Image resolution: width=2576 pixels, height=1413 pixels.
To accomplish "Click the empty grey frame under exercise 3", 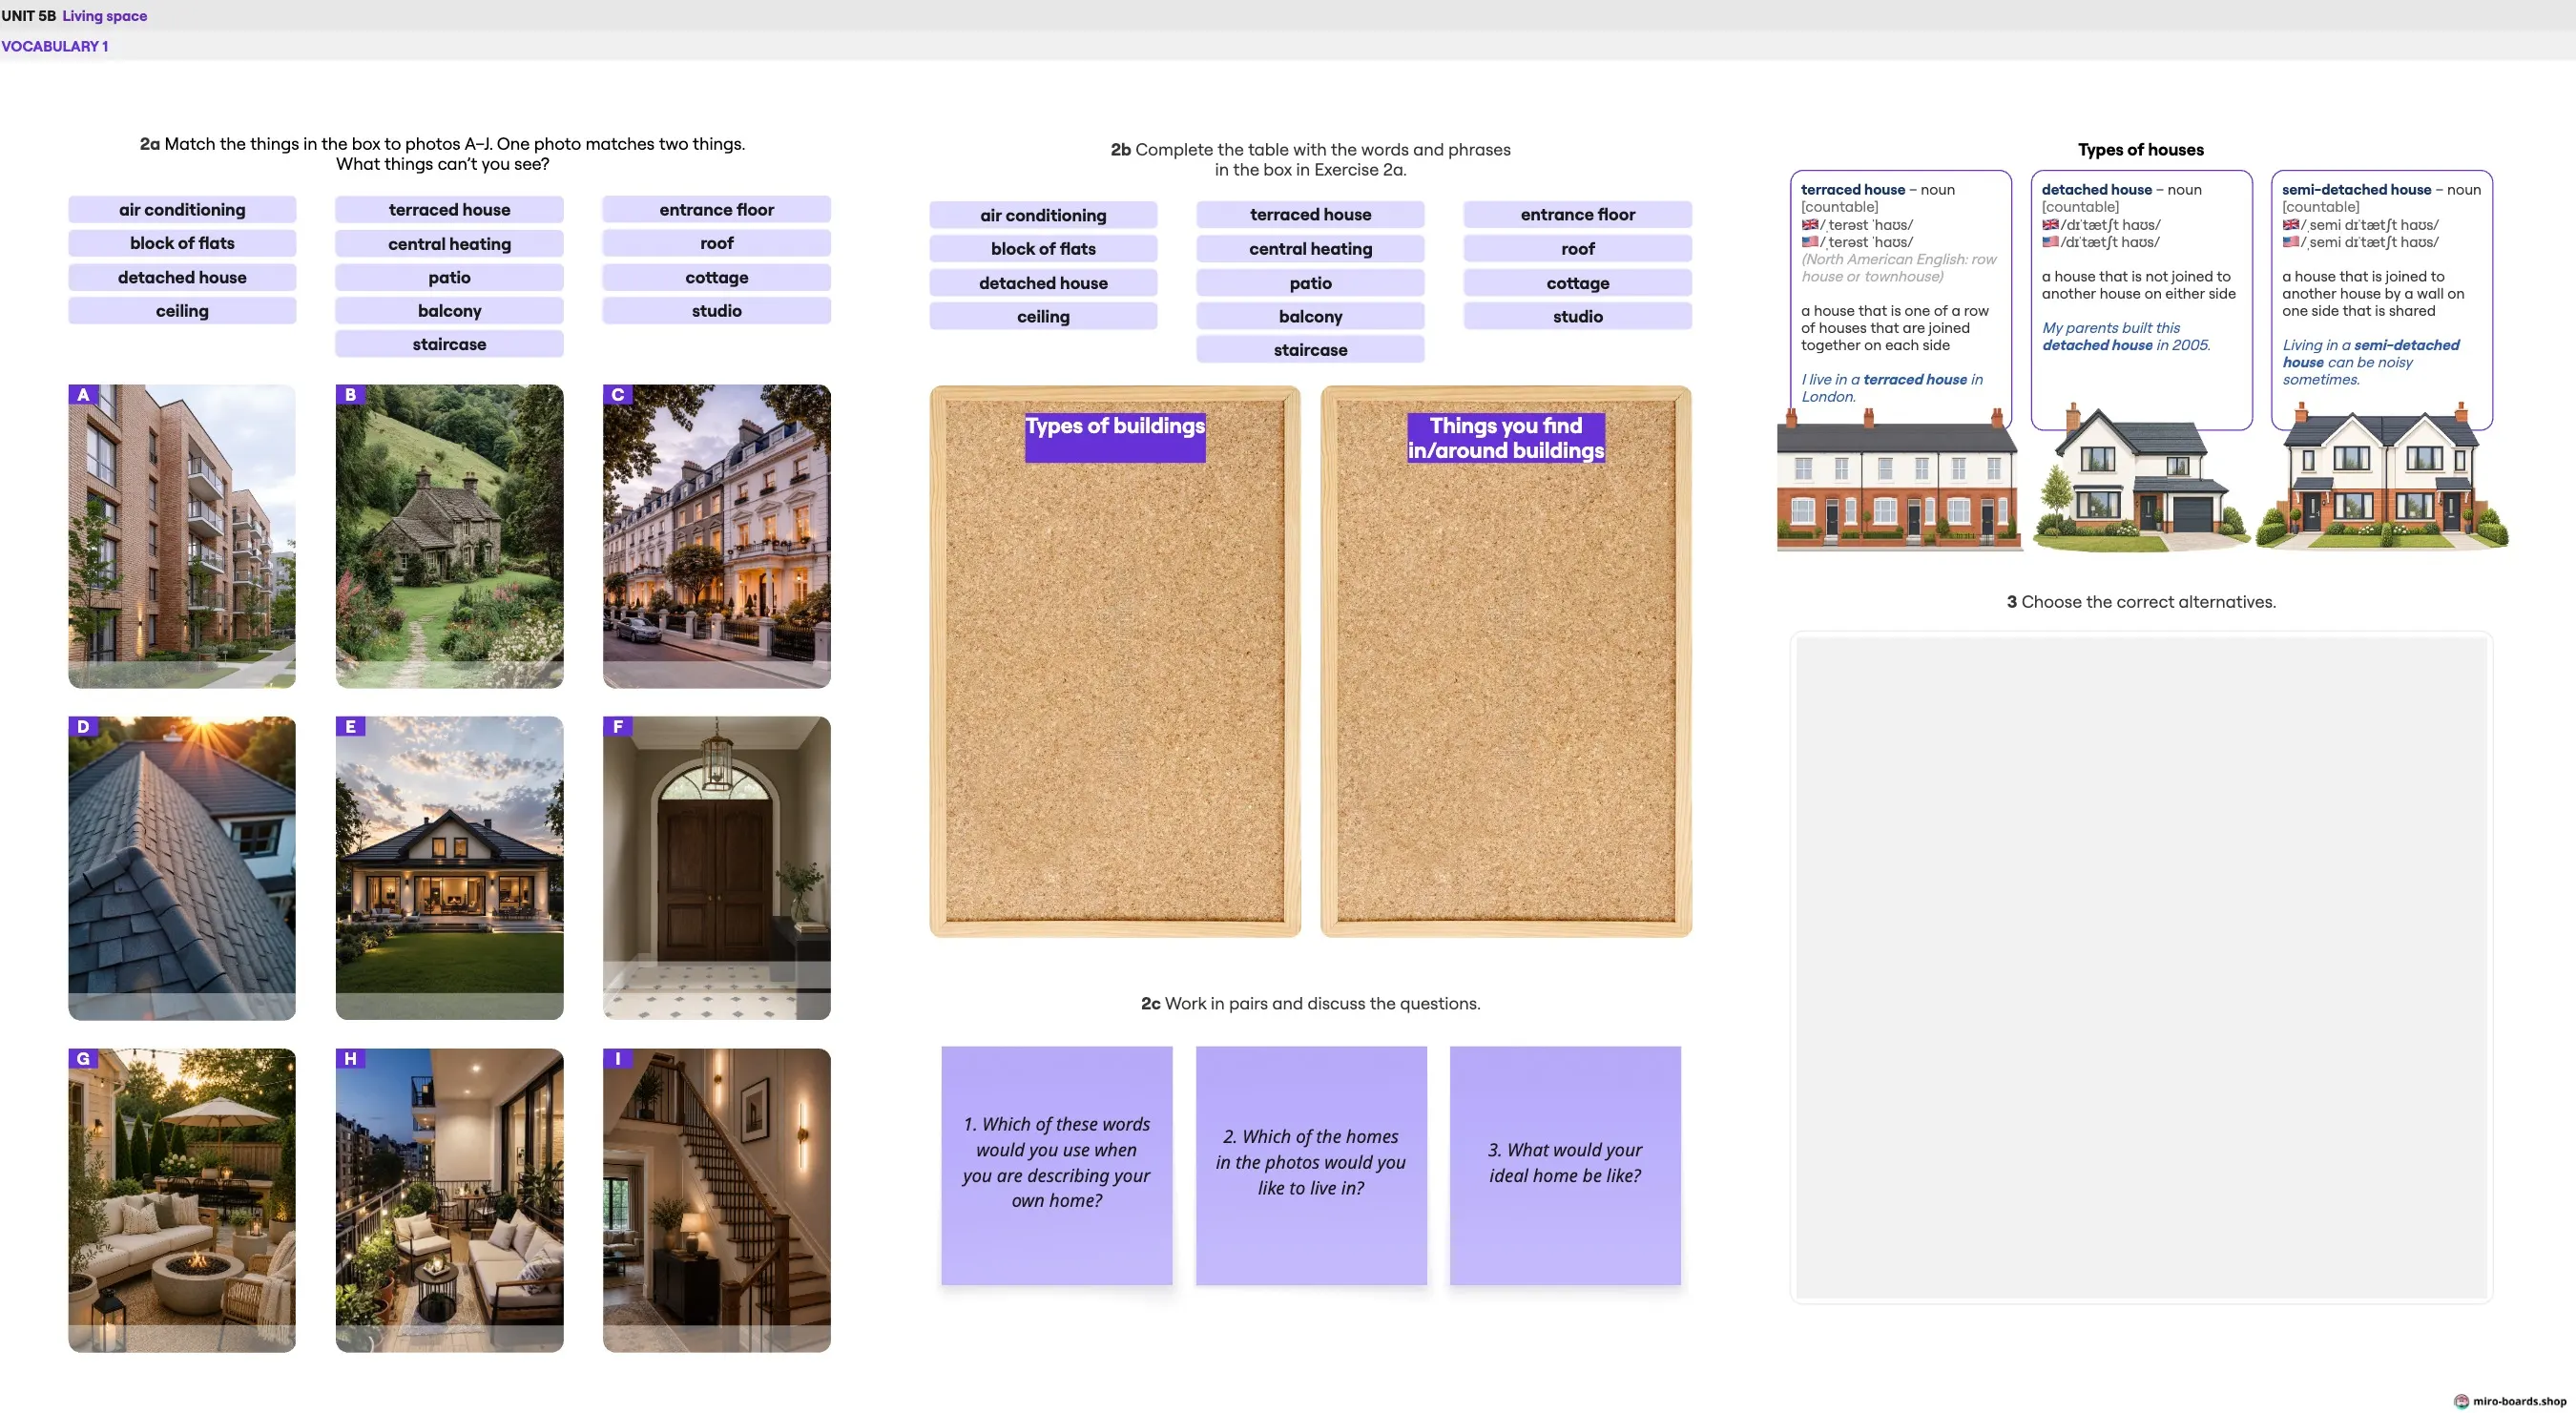I will (2141, 968).
